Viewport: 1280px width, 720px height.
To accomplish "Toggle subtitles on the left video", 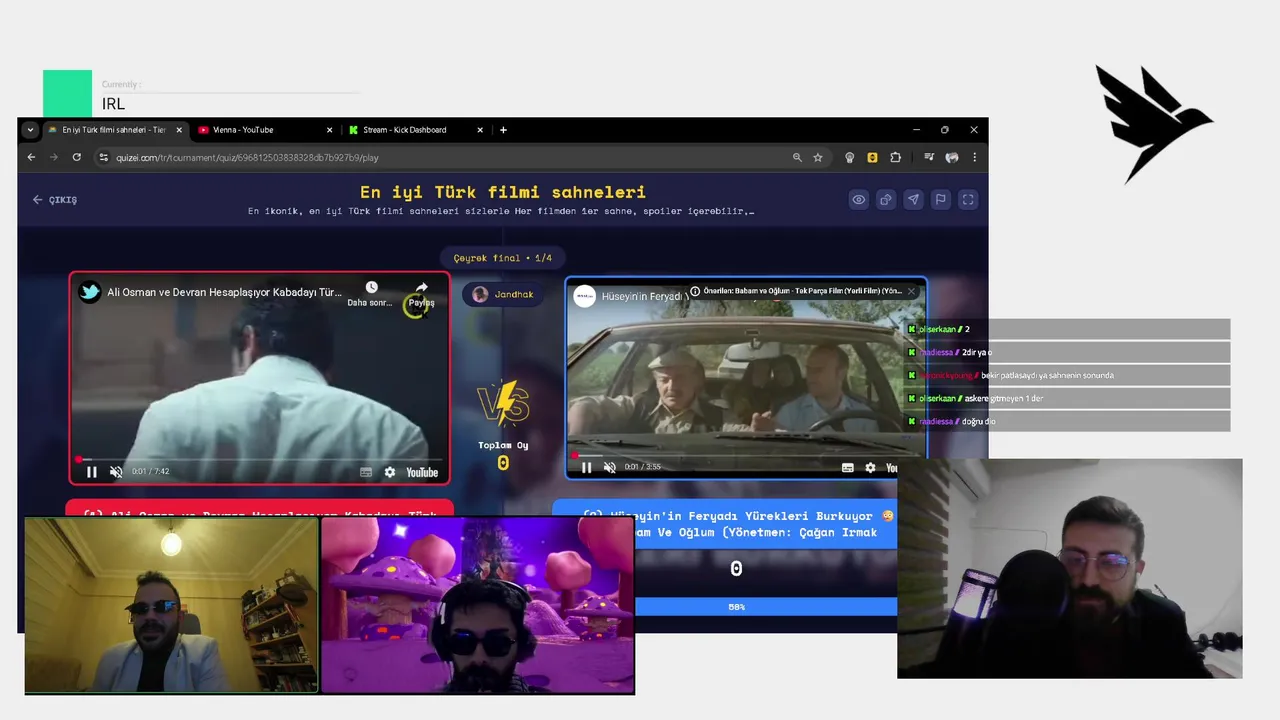I will 366,472.
